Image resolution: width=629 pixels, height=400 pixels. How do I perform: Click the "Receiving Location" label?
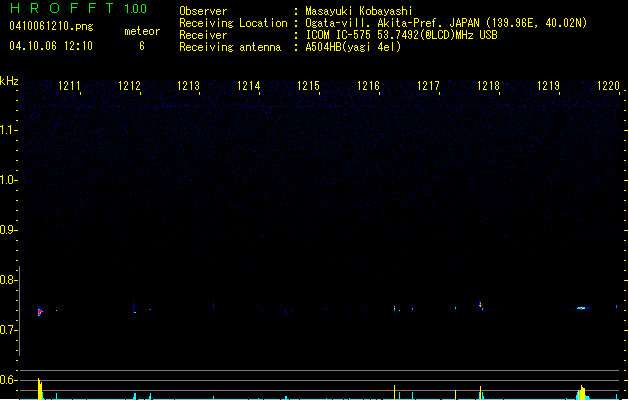[x=233, y=23]
